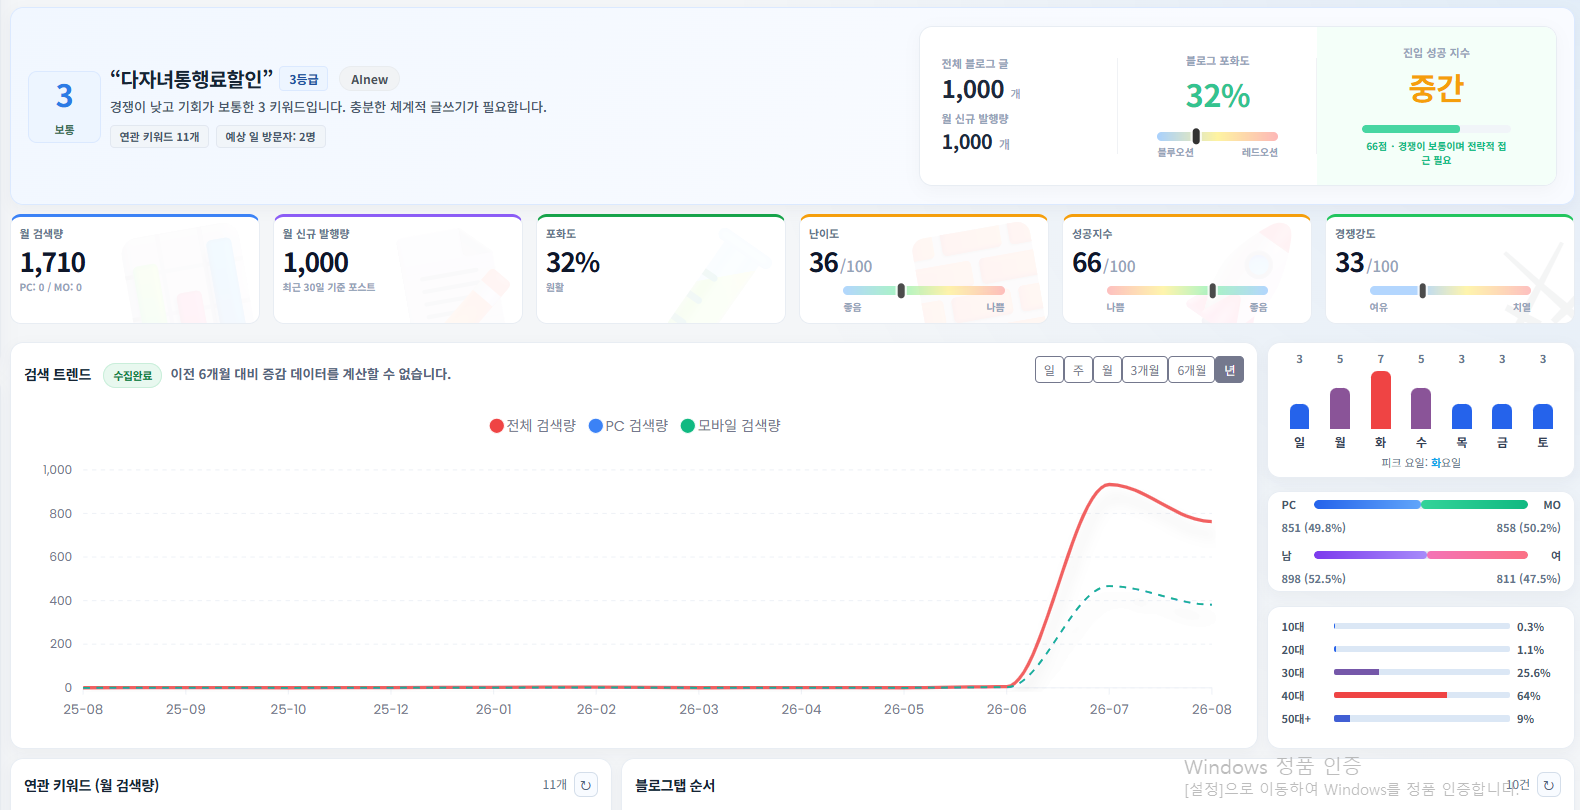Screen dimensions: 1580x810
Task: Click the success index 66/100 card
Action: pos(1187,269)
